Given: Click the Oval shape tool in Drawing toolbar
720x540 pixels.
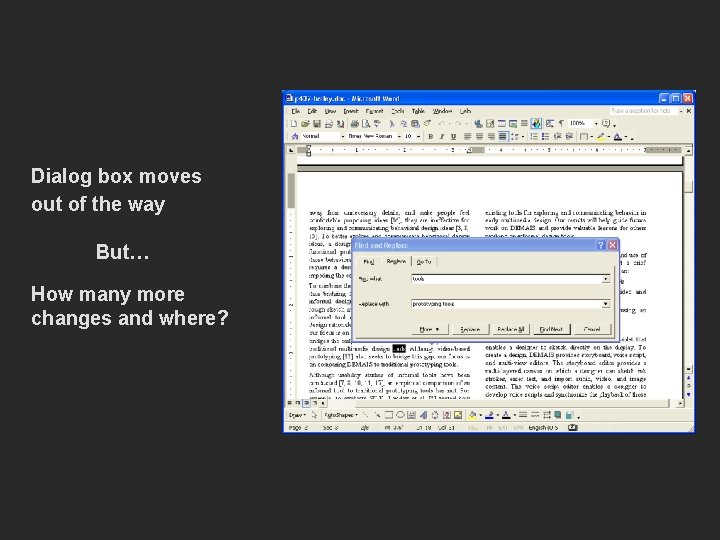Looking at the screenshot, I should 400,415.
